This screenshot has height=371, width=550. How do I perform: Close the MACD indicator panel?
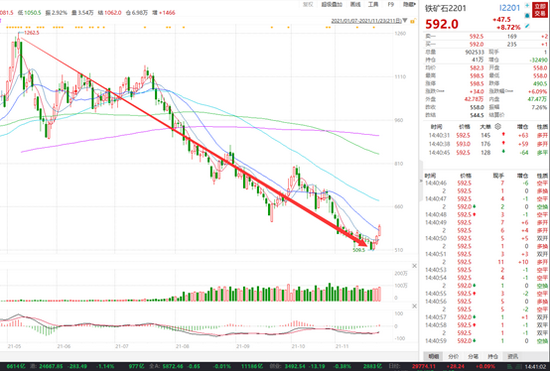(414, 306)
